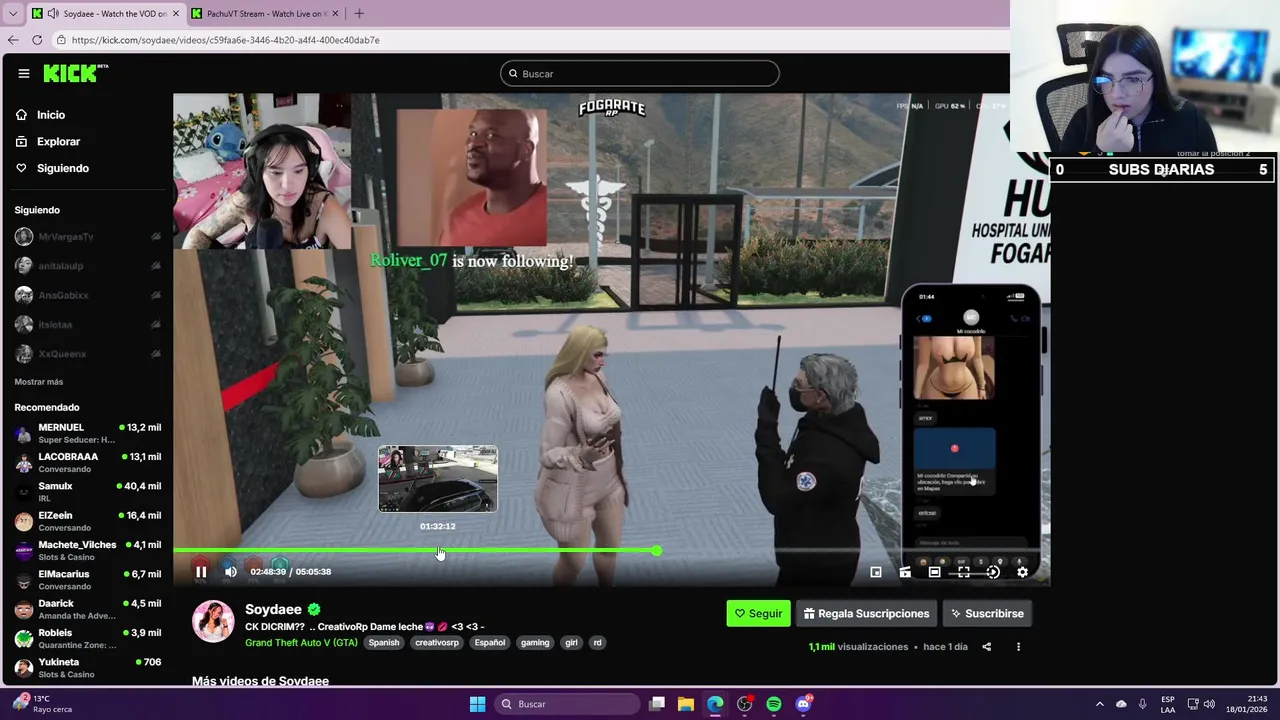Screen dimensions: 1280x720
Task: Click the timeline preview thumbnail at 01:32:12
Action: 437,479
